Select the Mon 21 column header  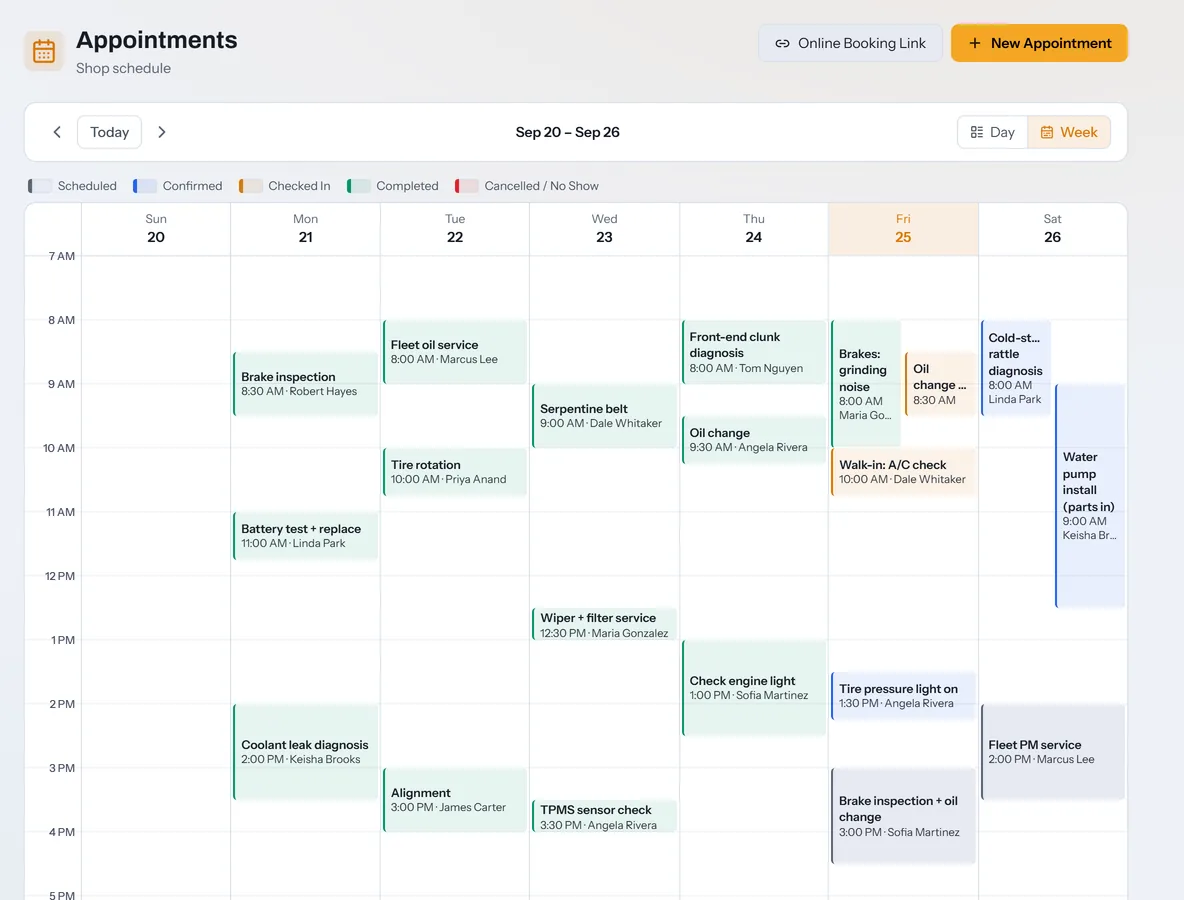point(305,229)
